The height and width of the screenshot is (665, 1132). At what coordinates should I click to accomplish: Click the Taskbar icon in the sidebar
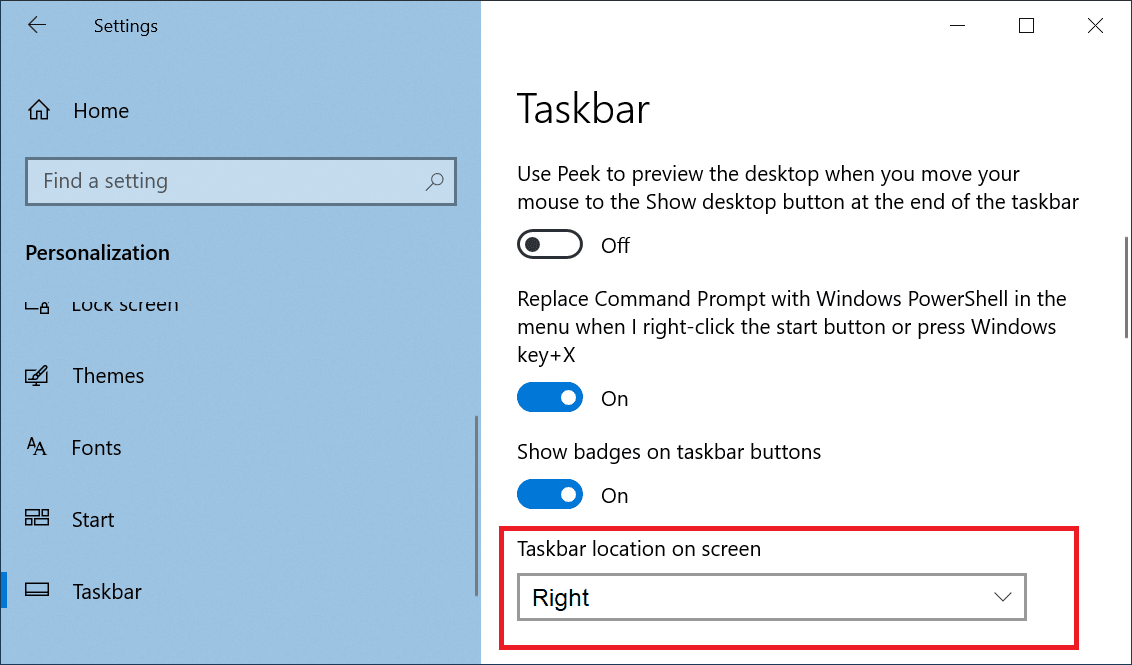pyautogui.click(x=36, y=591)
